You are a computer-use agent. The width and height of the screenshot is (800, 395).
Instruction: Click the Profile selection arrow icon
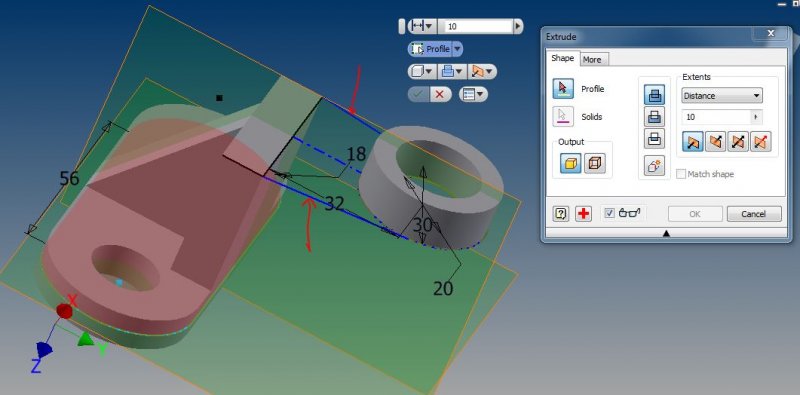tap(563, 89)
